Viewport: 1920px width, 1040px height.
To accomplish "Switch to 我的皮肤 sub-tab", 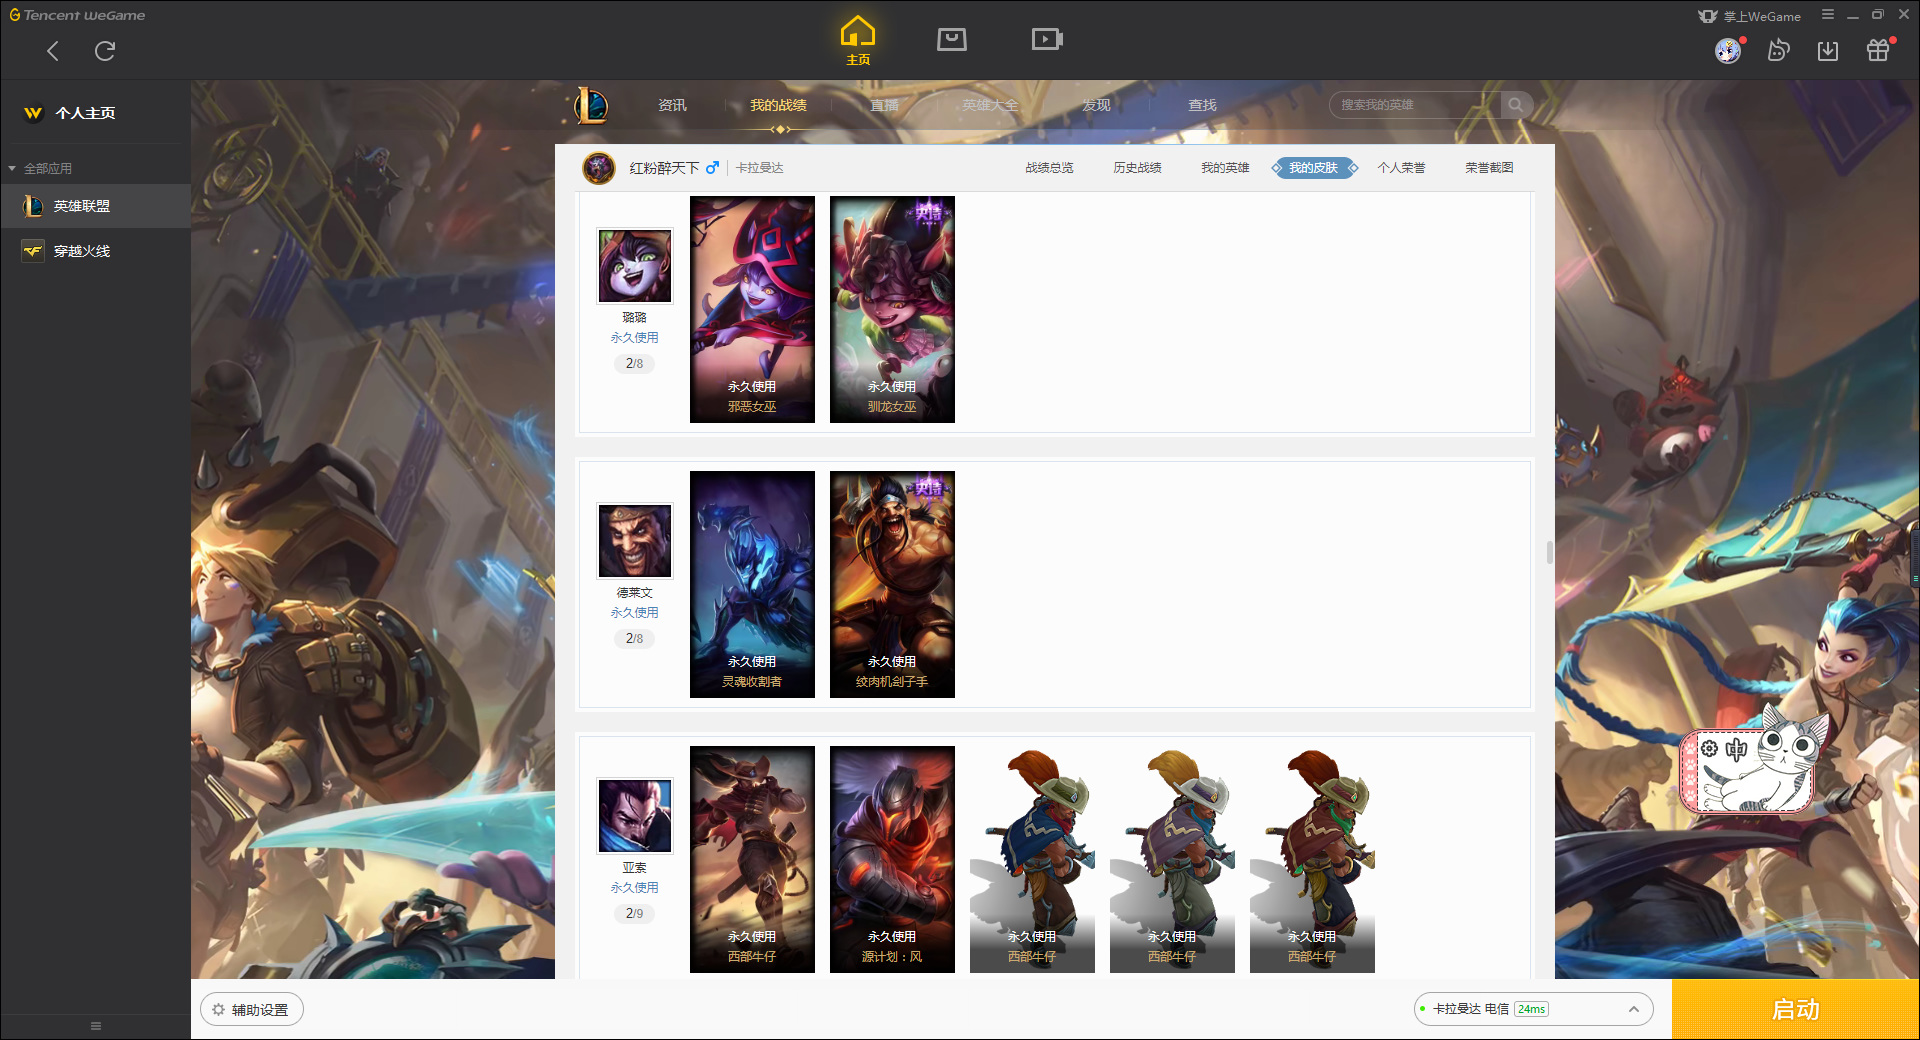I will coord(1314,168).
